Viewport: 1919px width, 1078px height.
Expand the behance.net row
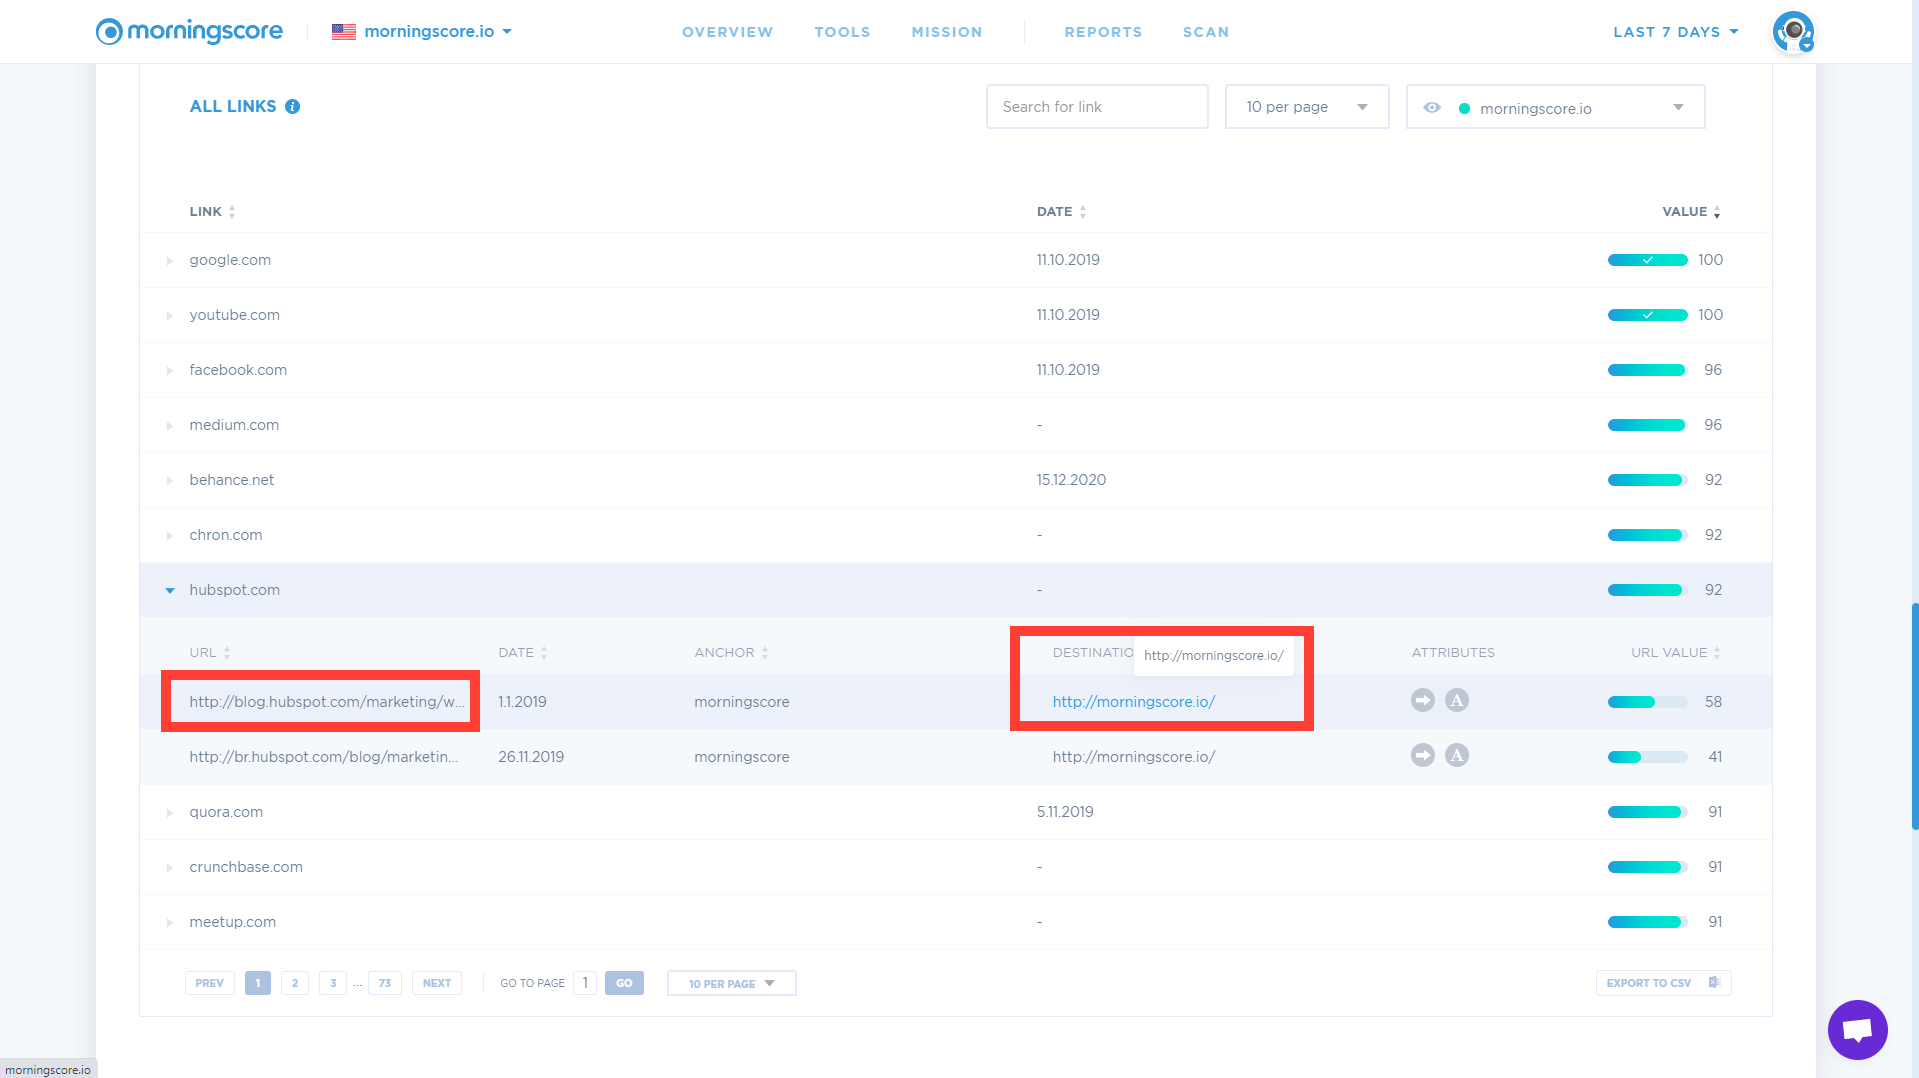(170, 481)
